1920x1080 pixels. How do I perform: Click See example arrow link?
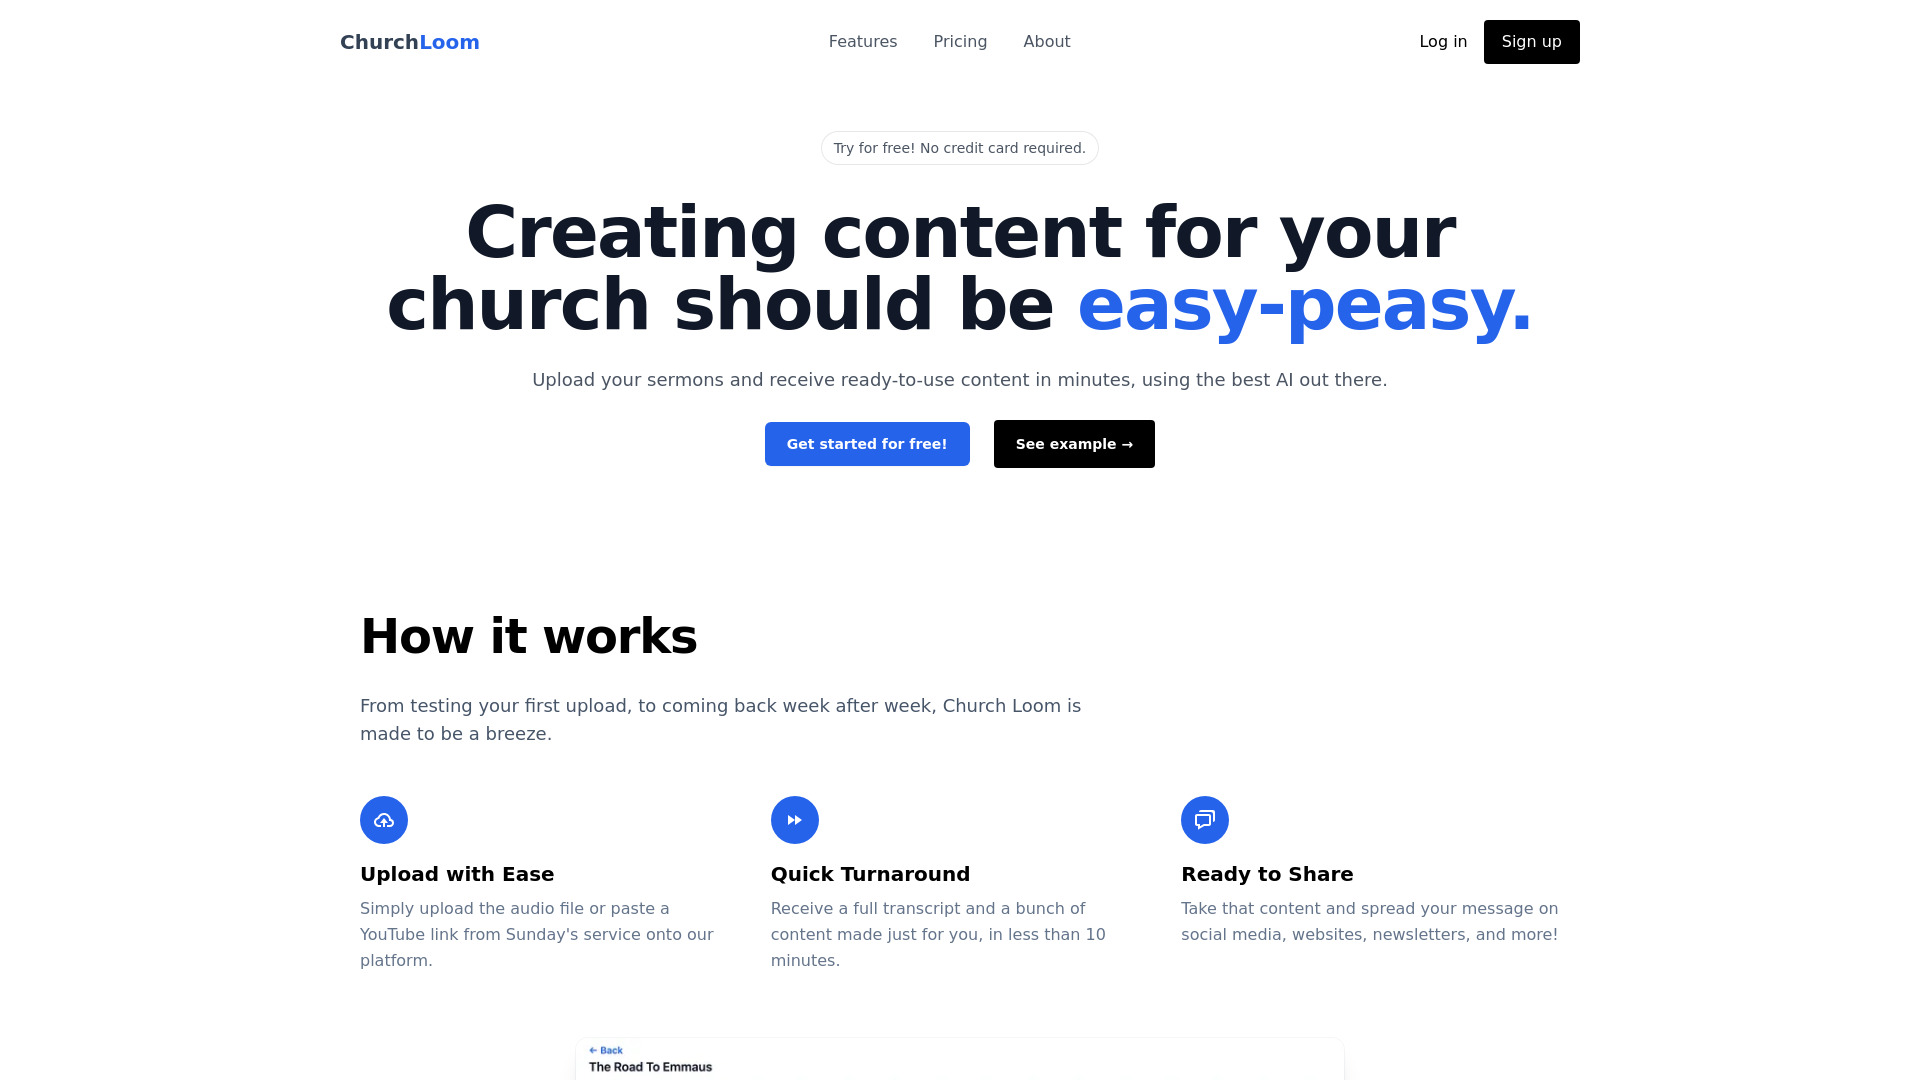[1073, 443]
